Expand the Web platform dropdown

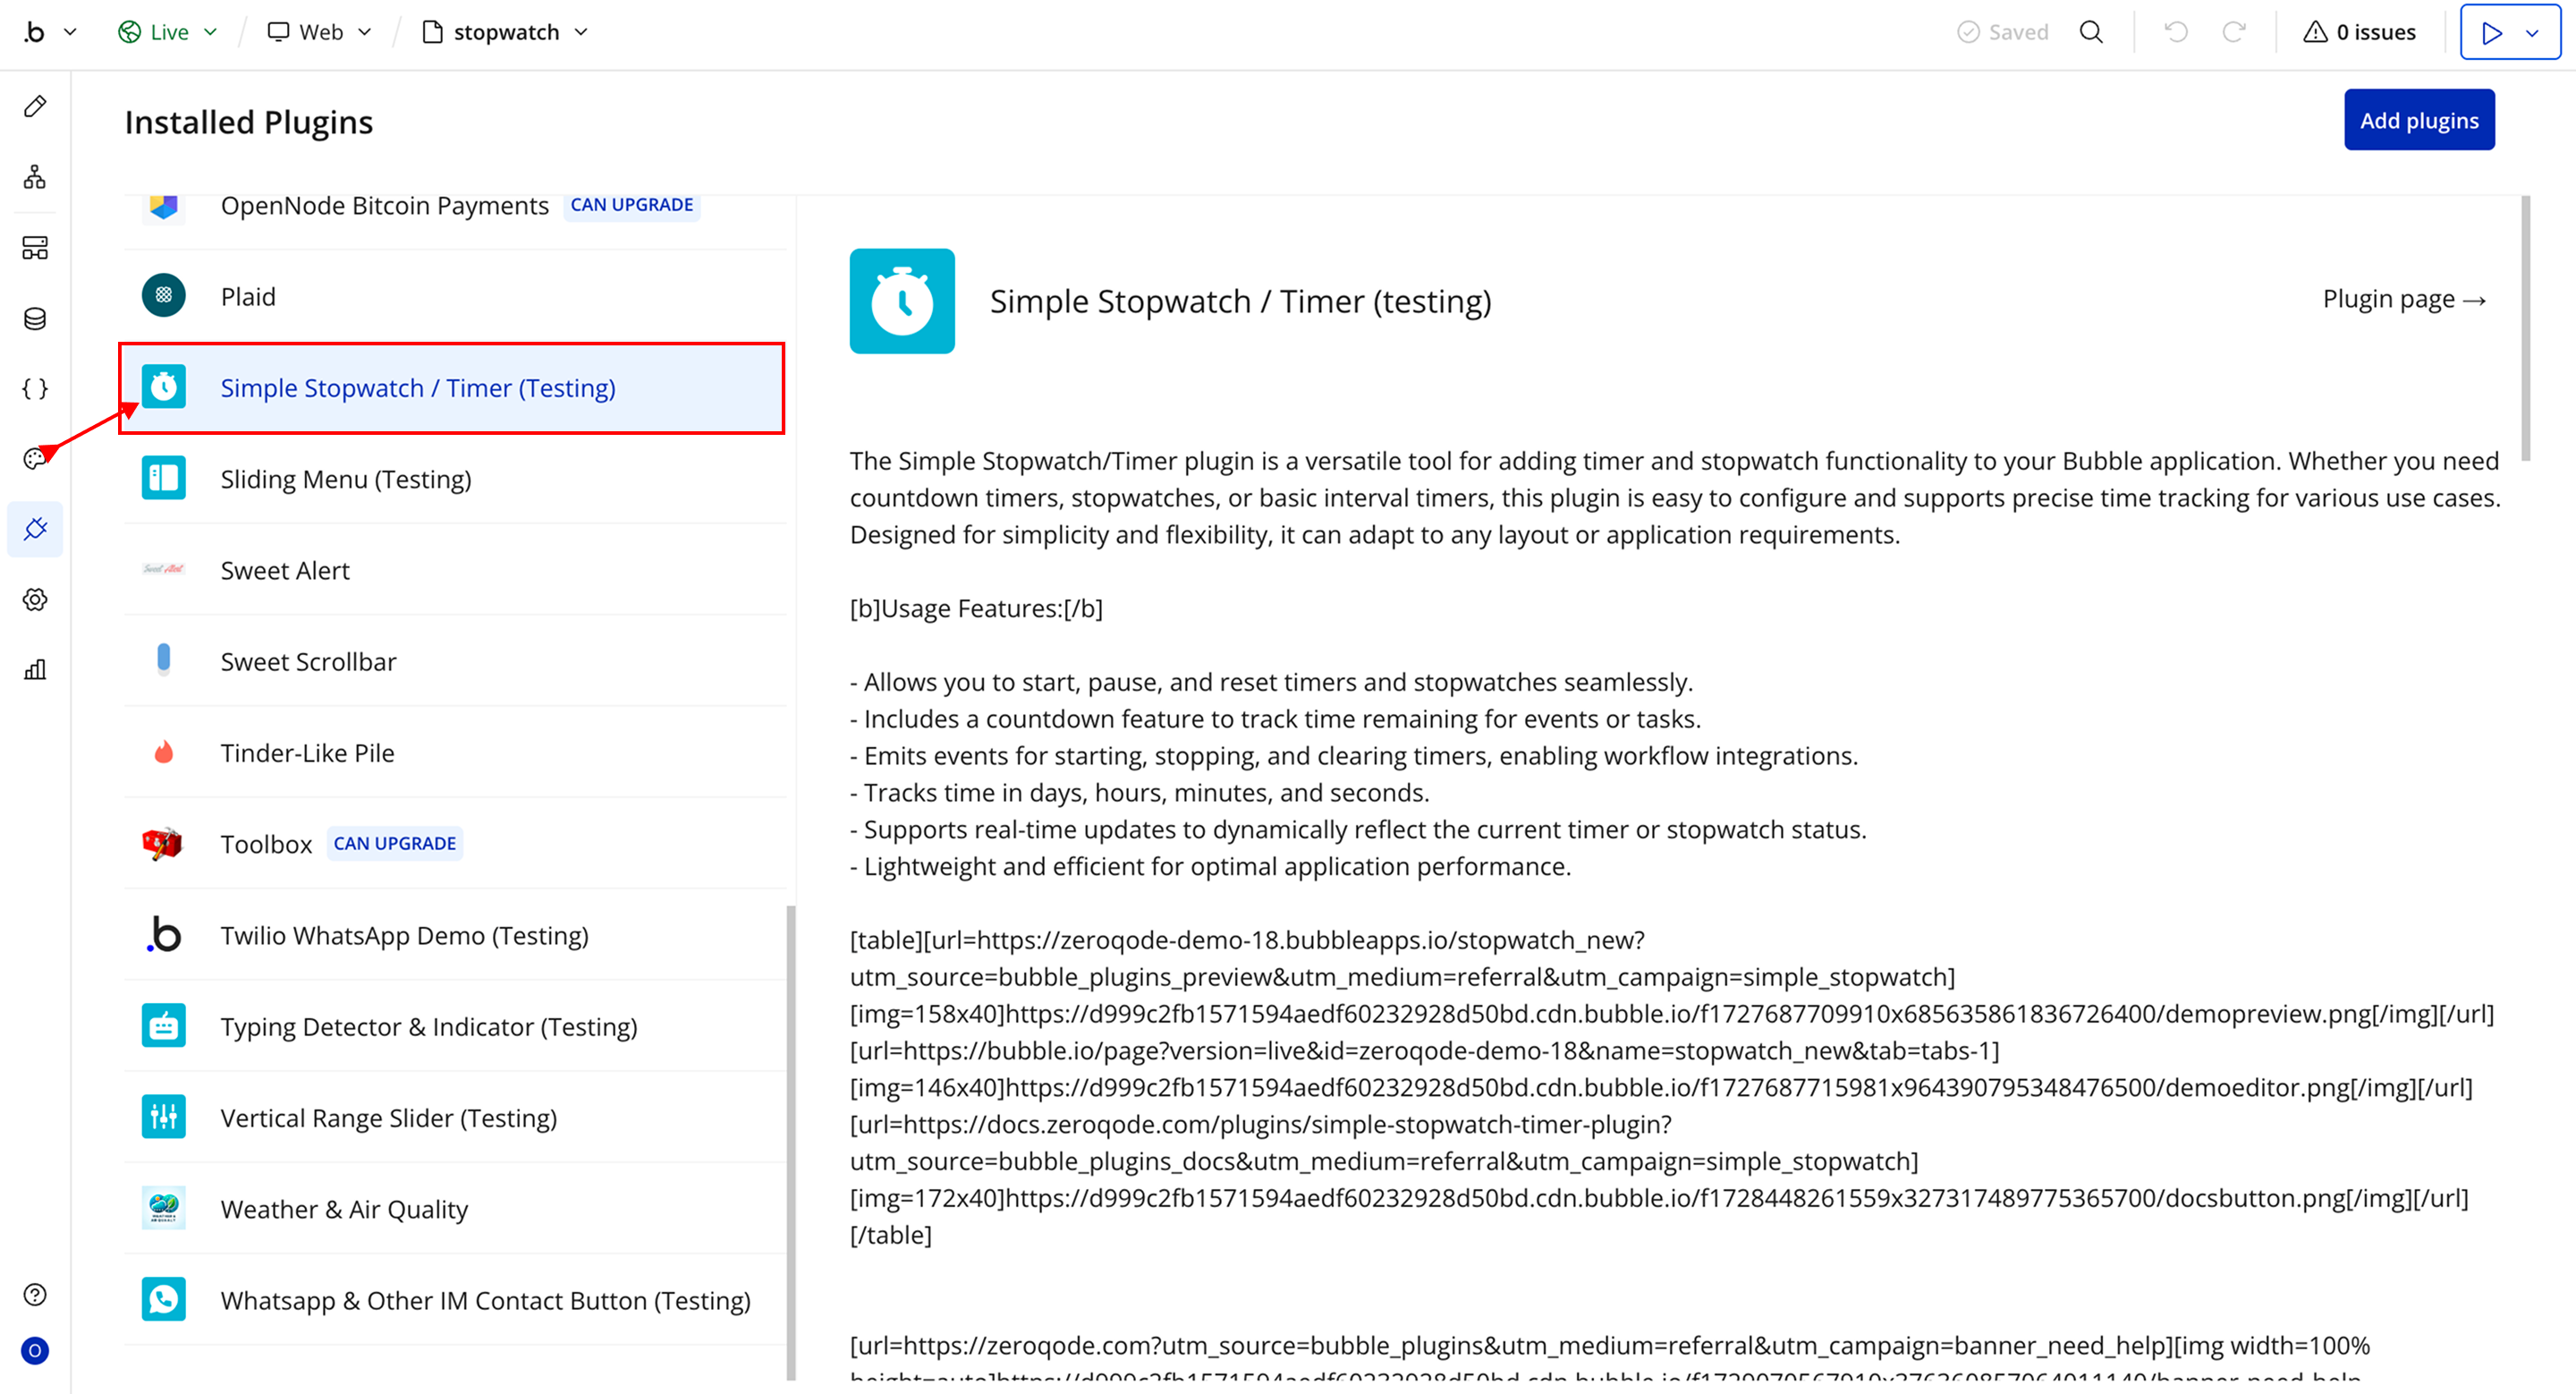(320, 32)
